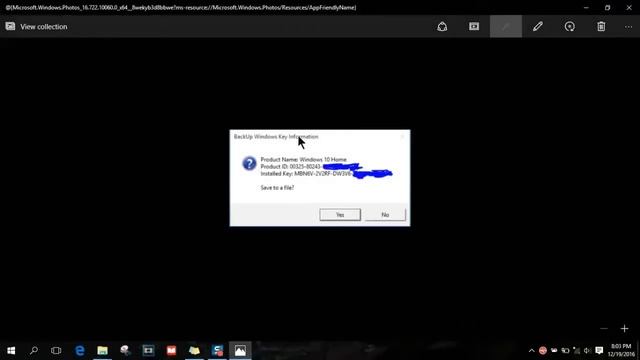This screenshot has height=360, width=640.
Task: Open the Edit pencil tool
Action: [538, 27]
